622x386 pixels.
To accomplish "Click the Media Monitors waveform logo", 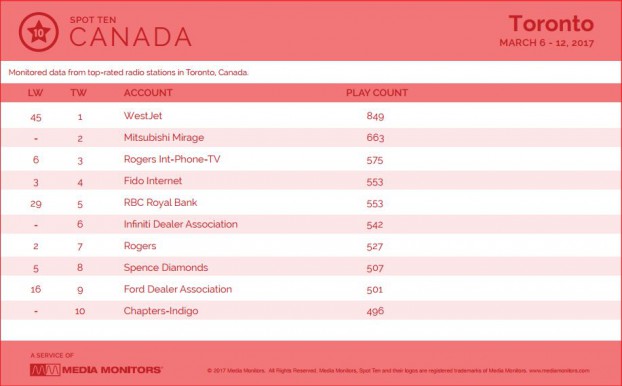I will pos(45,370).
